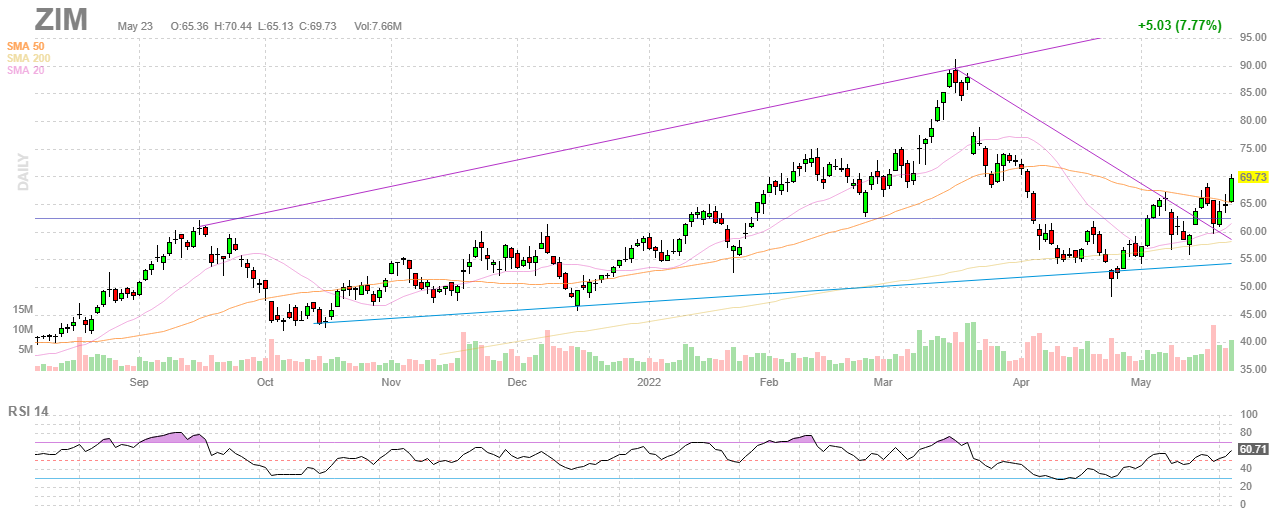Click the ZIM ticker symbol

(61, 19)
